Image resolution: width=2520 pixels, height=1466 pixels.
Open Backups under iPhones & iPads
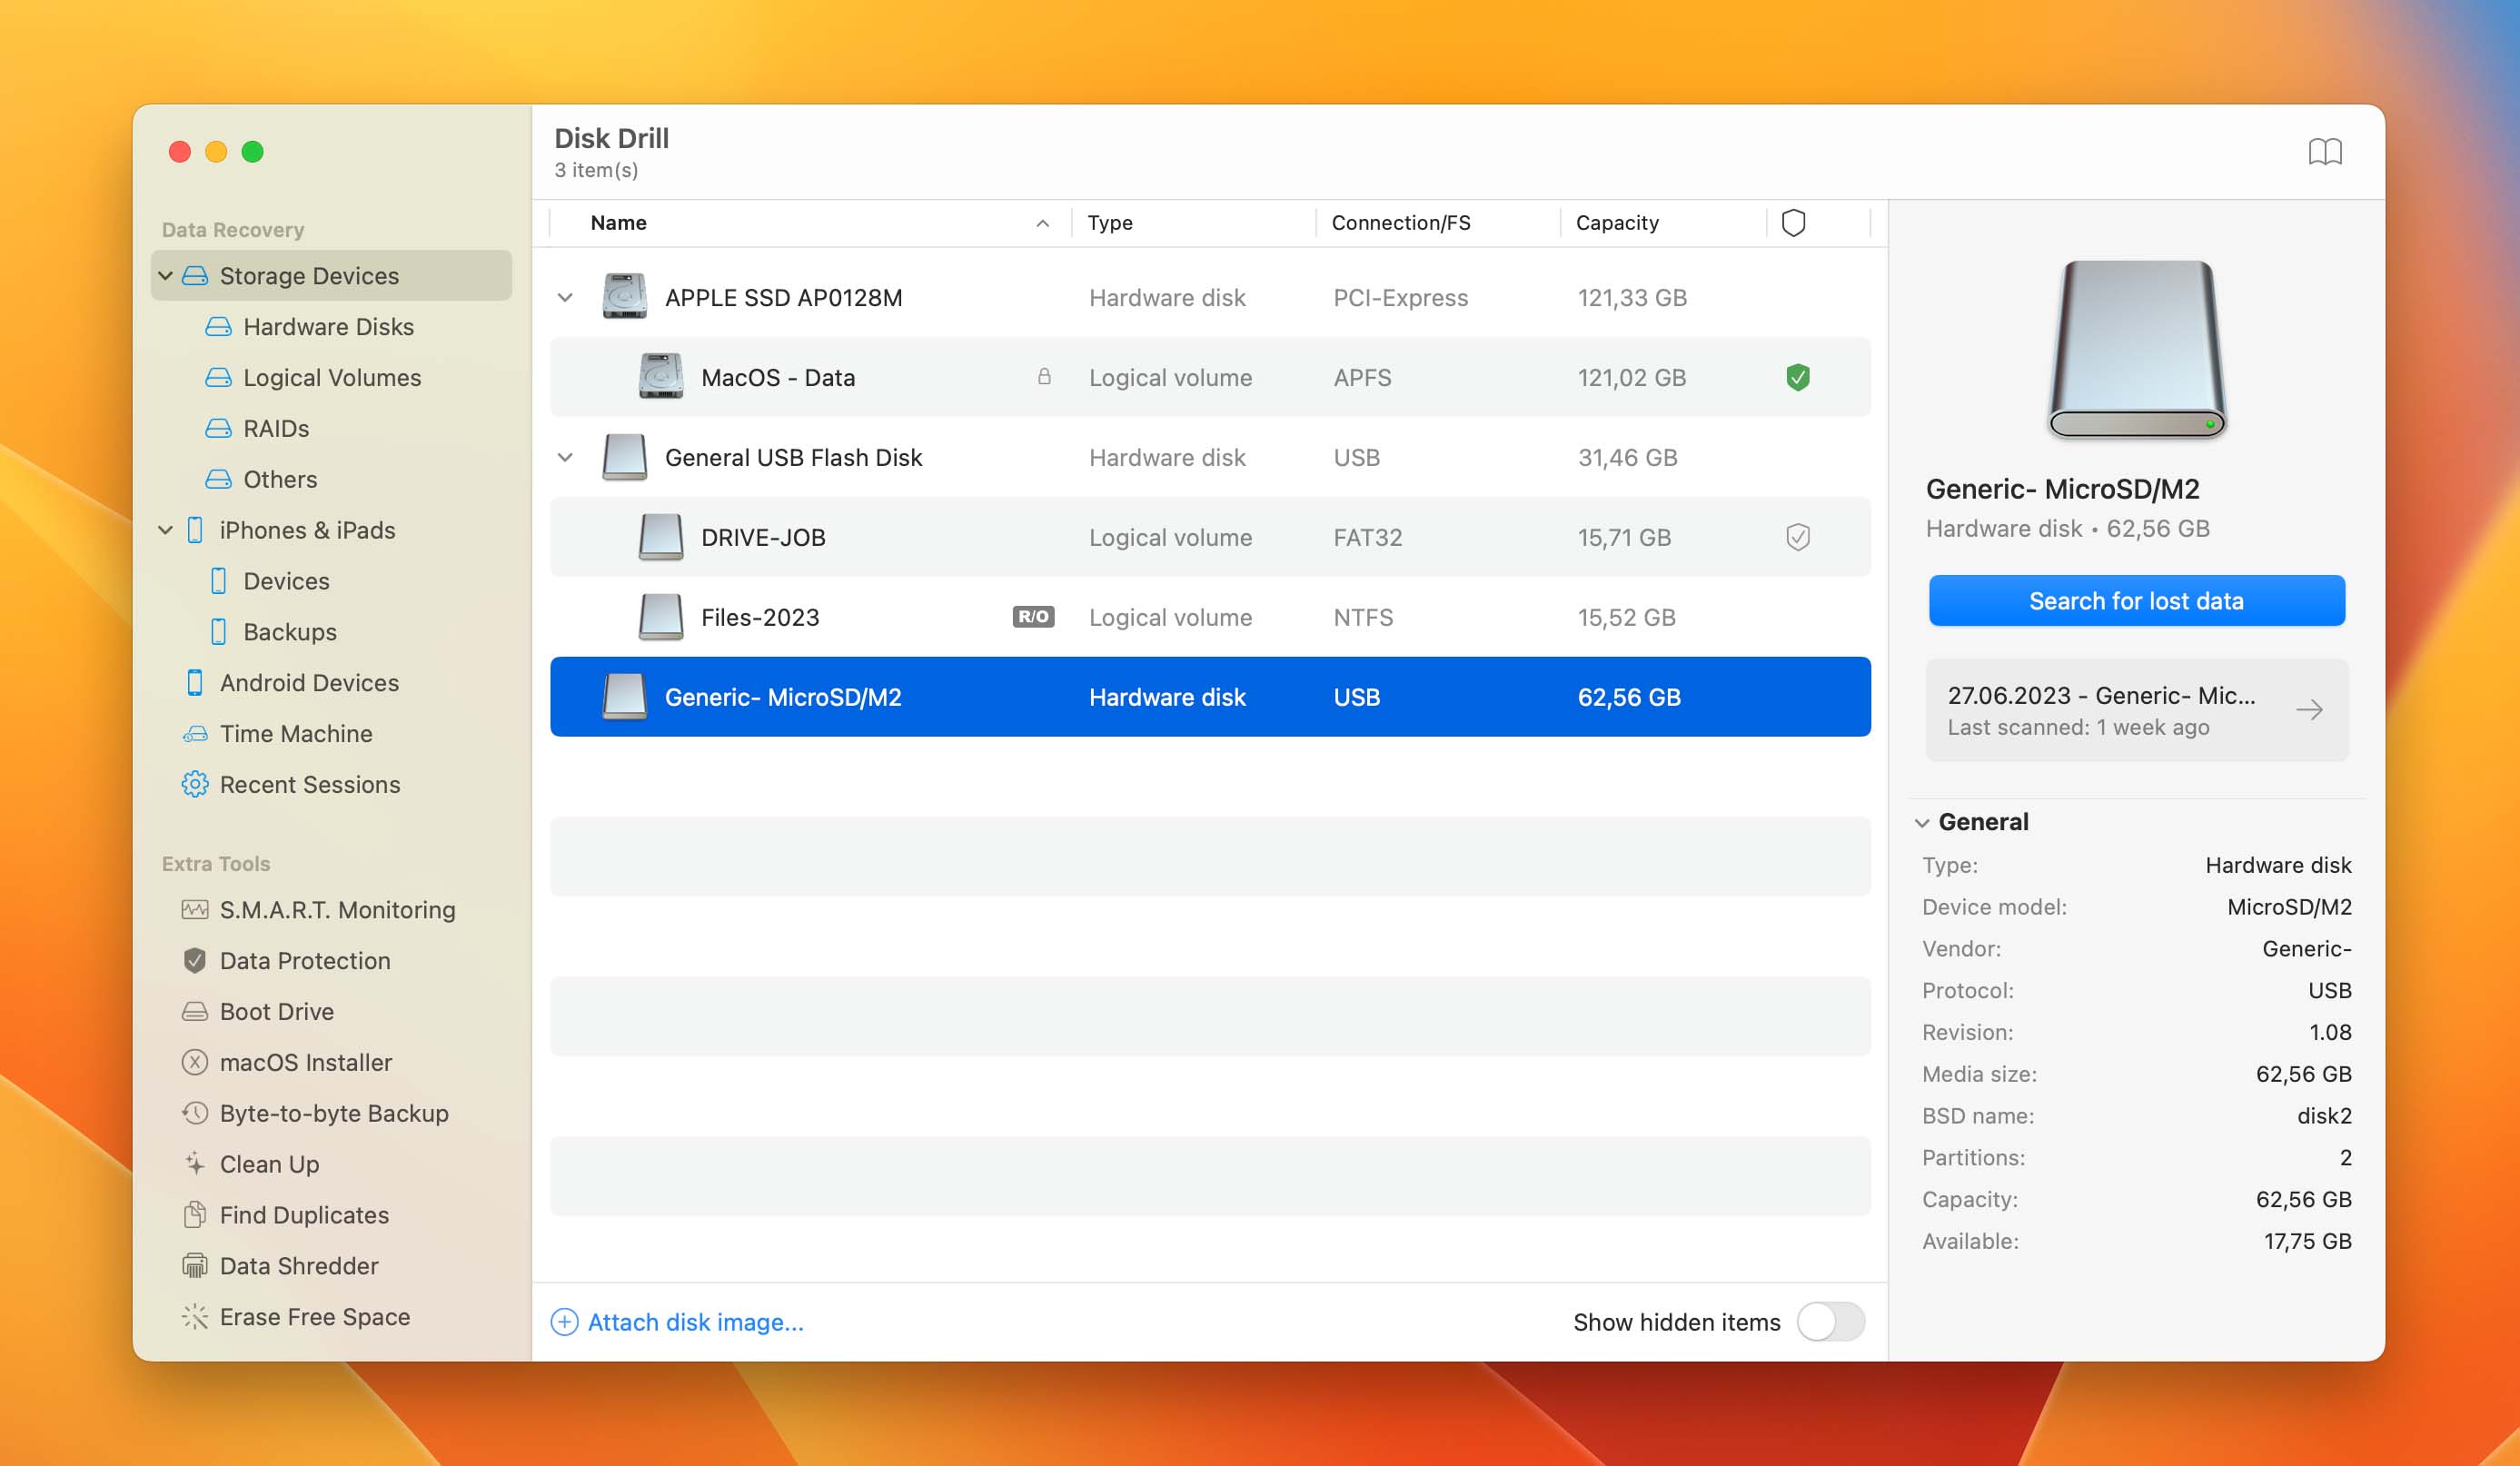(290, 632)
